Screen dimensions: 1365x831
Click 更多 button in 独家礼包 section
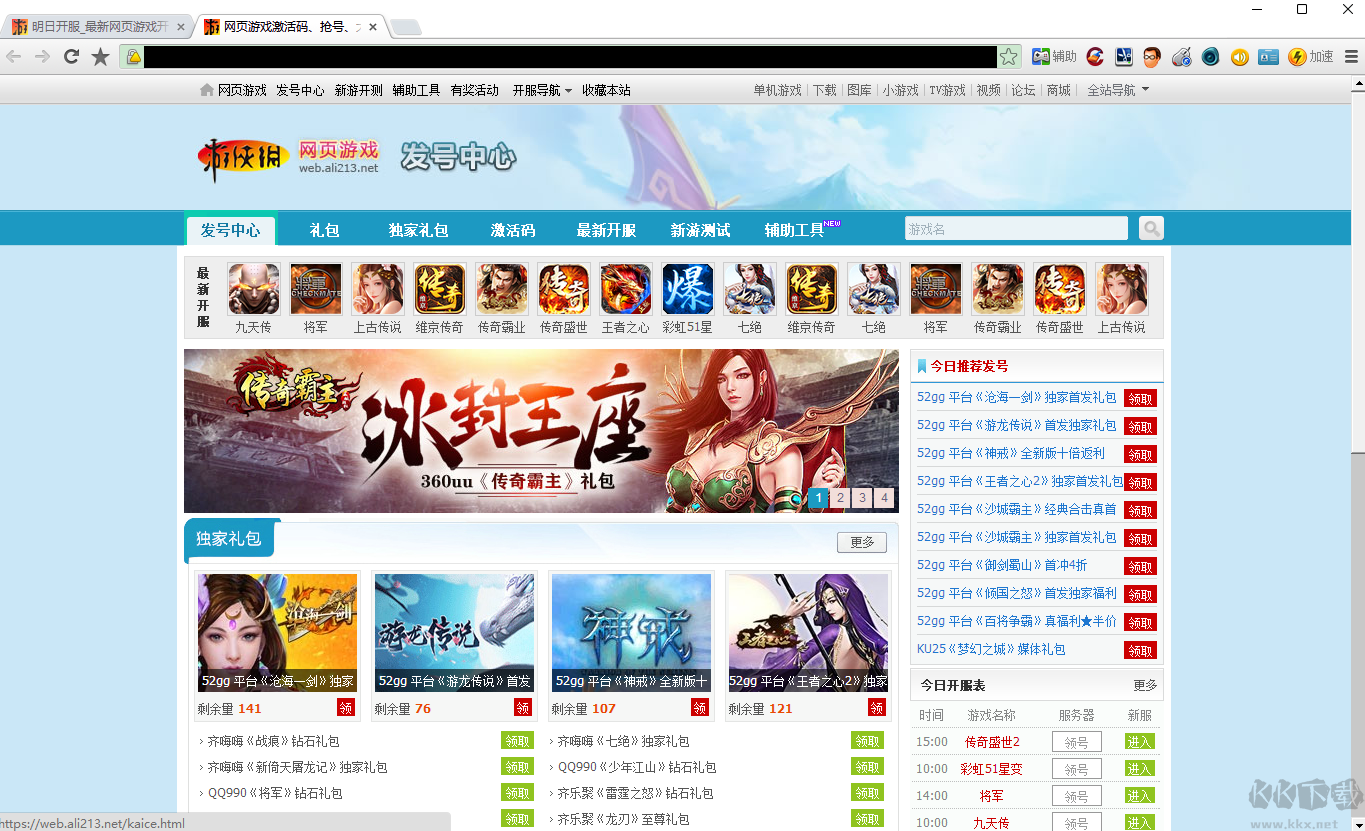pyautogui.click(x=862, y=542)
